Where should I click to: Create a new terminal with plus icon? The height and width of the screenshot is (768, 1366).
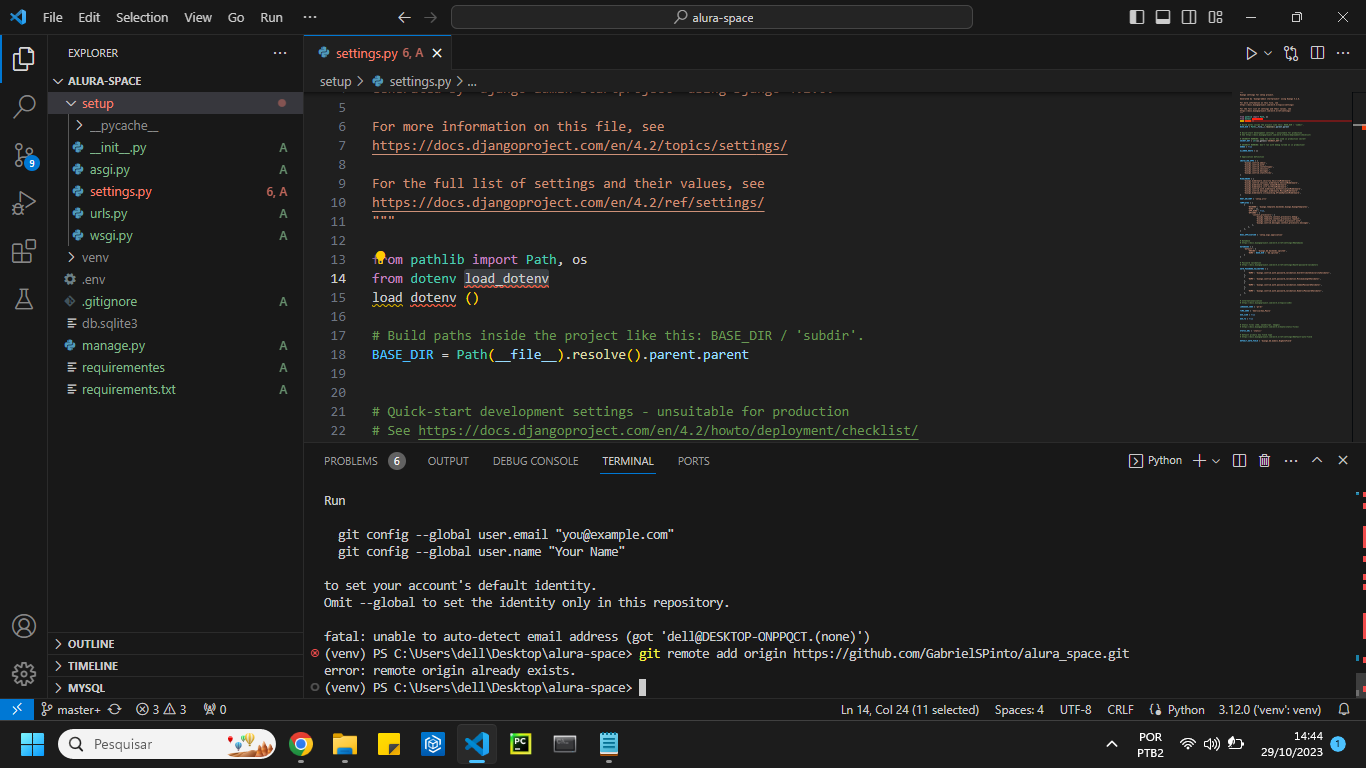[x=1200, y=461]
